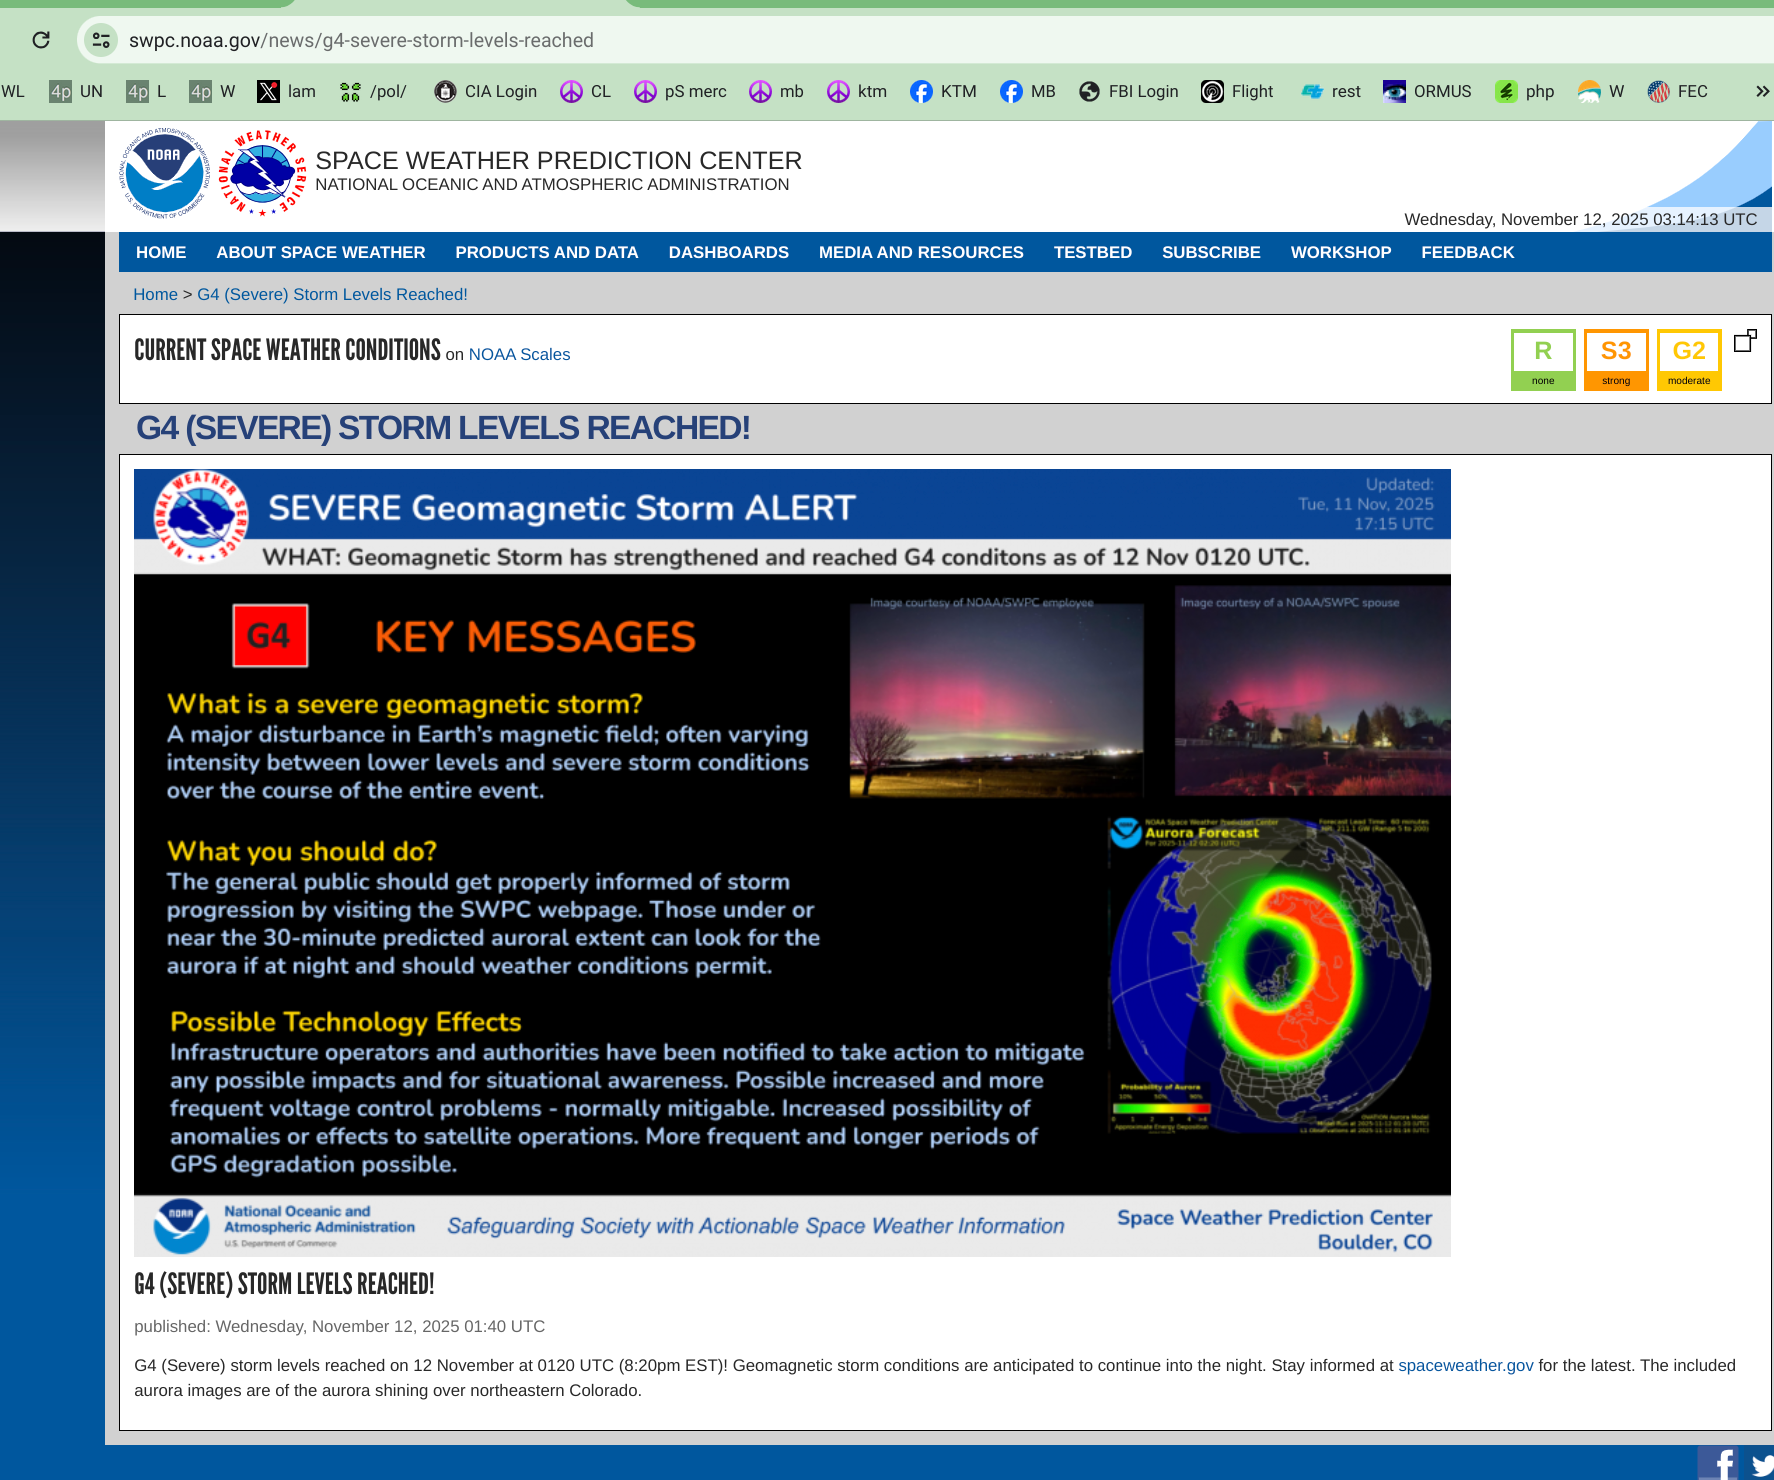
Task: Click the S3 strong solar radiation indicator
Action: pos(1616,360)
